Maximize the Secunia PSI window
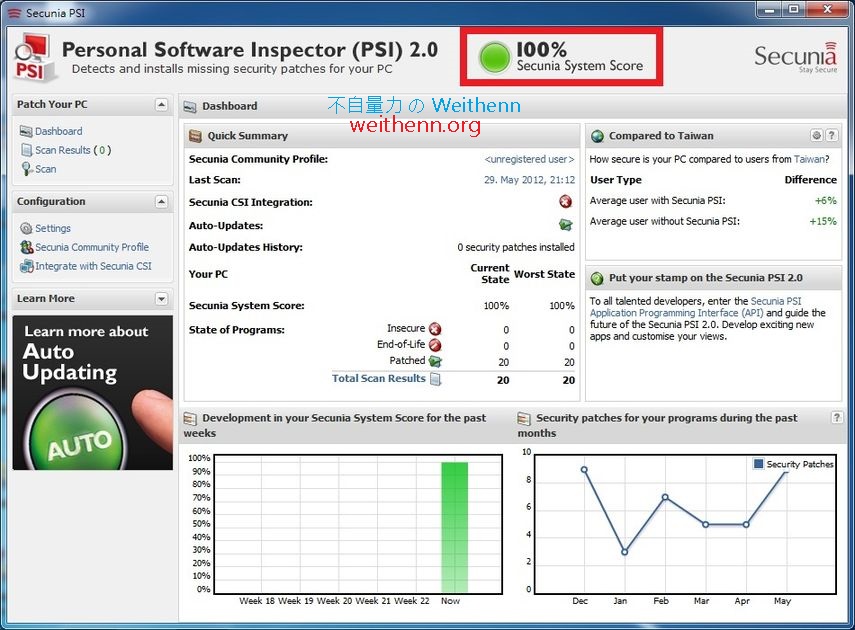Screen dimensions: 855x630 [x=794, y=9]
